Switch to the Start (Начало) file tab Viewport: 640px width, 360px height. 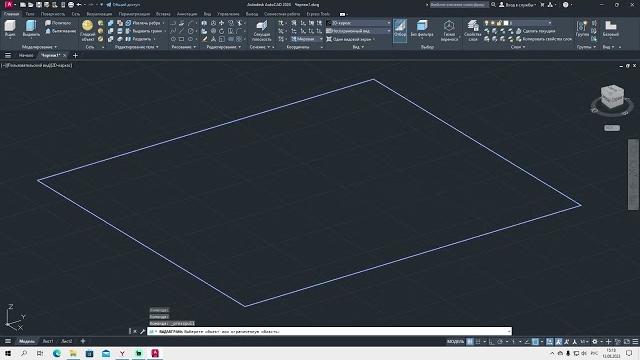tap(26, 56)
